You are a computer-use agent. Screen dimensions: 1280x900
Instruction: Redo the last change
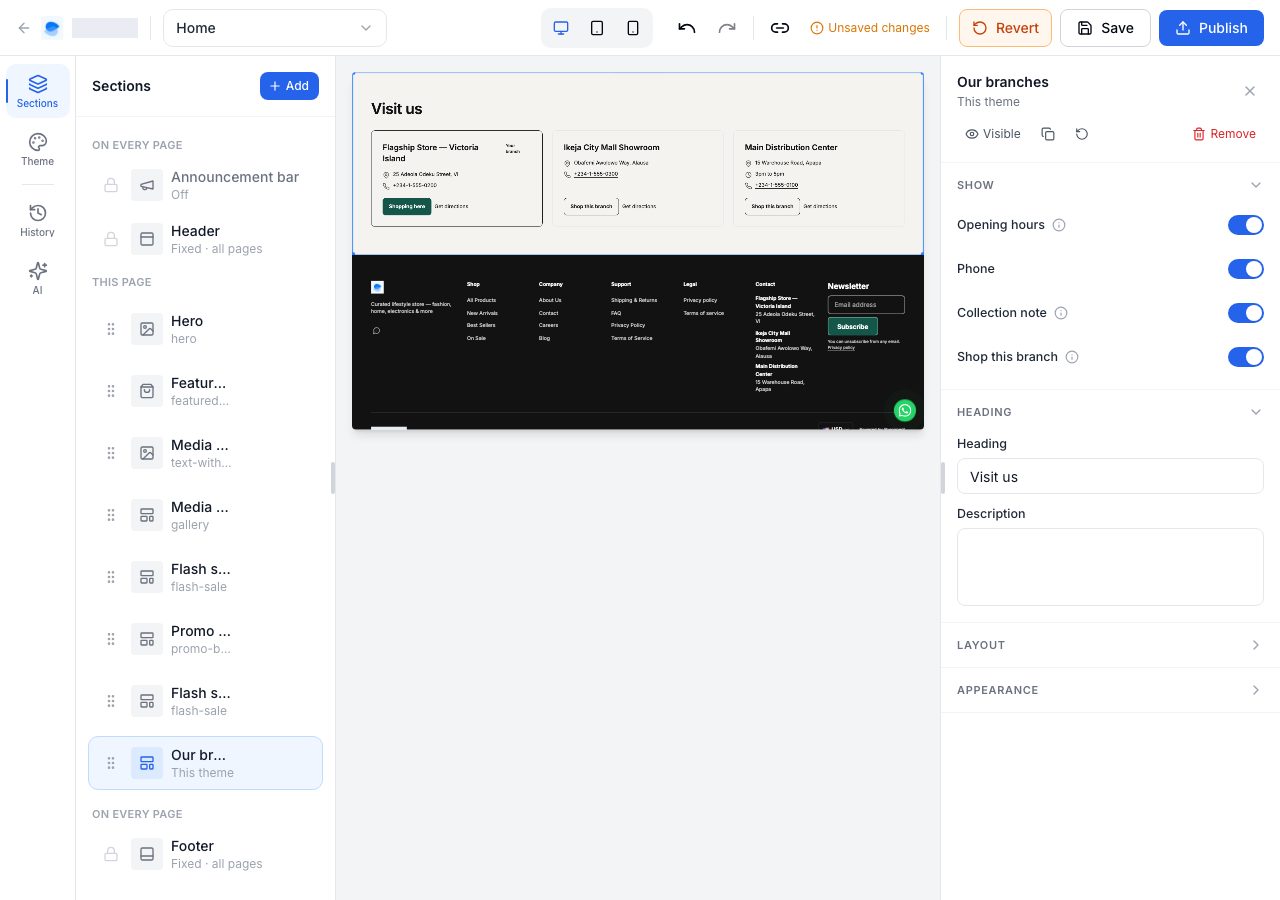(x=727, y=28)
